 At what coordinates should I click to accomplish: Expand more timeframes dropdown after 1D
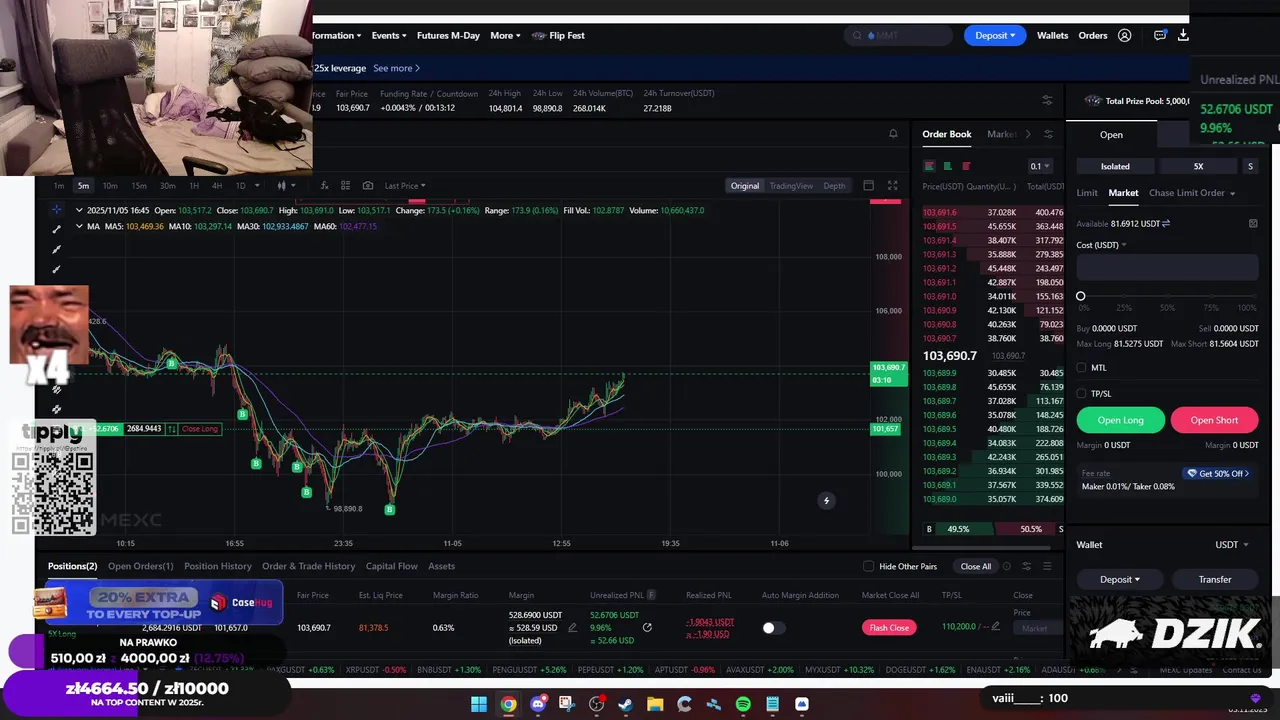tap(257, 185)
